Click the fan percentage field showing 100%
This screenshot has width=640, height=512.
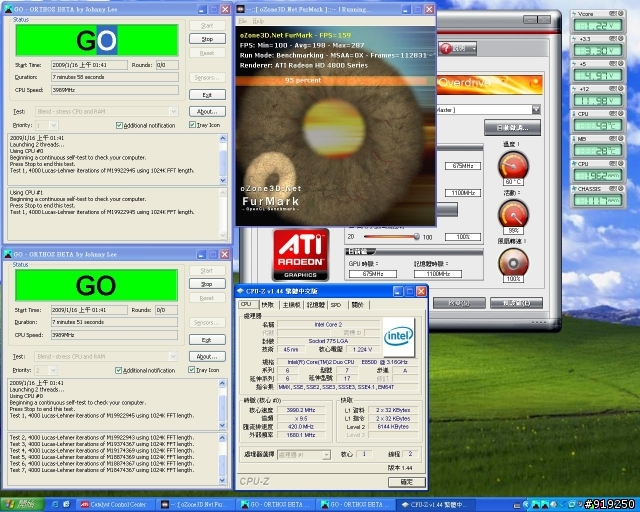[x=463, y=237]
